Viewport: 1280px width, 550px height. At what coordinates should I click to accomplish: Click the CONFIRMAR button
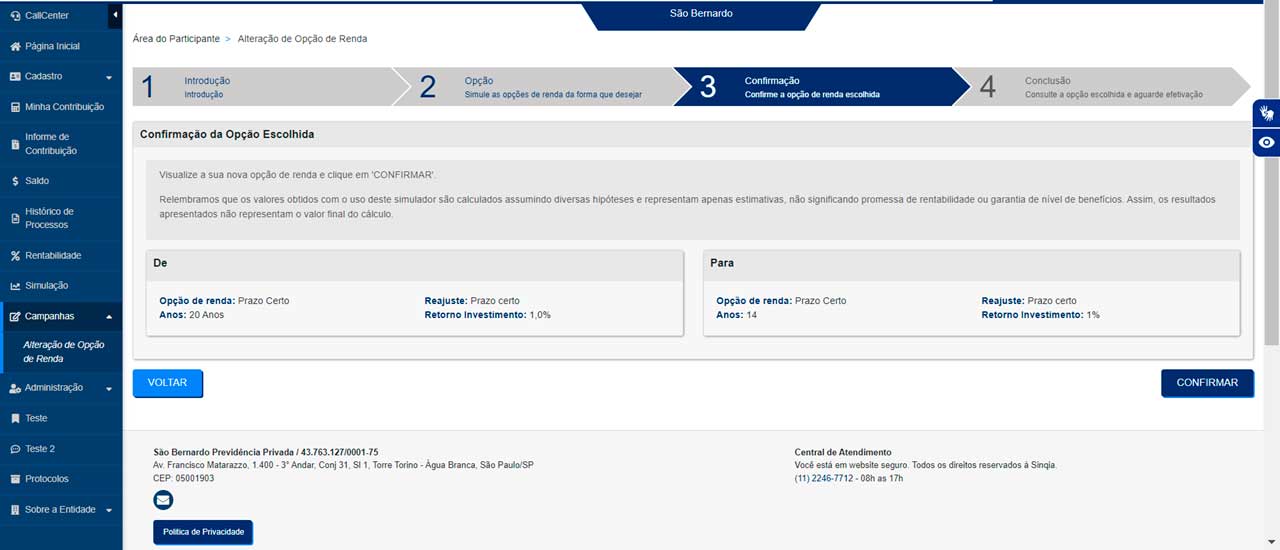click(x=1207, y=383)
